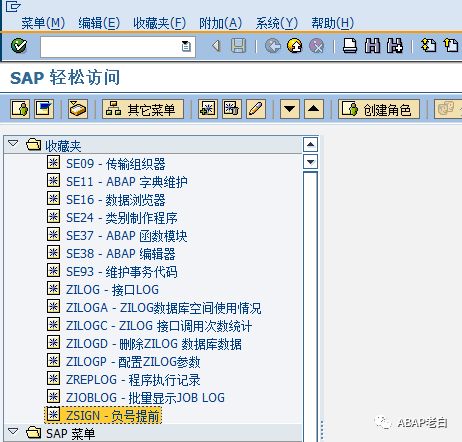
Task: Click the green checkmark Enter icon
Action: pos(19,46)
